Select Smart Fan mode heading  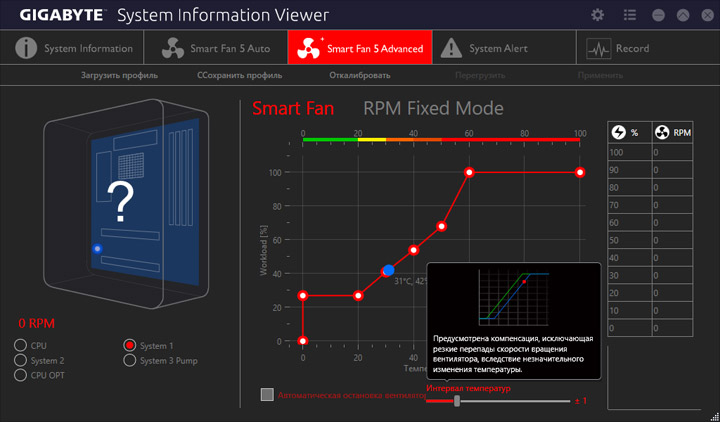[293, 108]
